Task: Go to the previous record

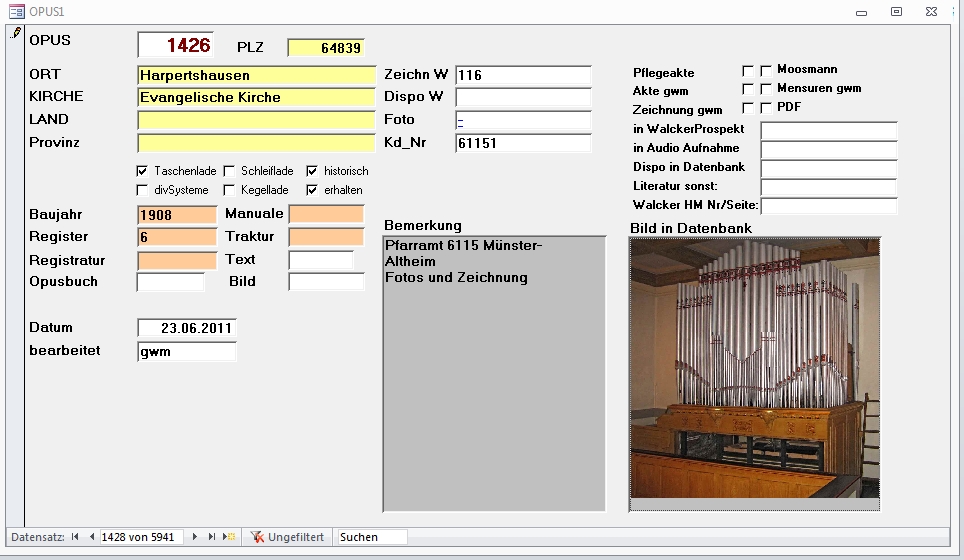Action: pos(92,537)
